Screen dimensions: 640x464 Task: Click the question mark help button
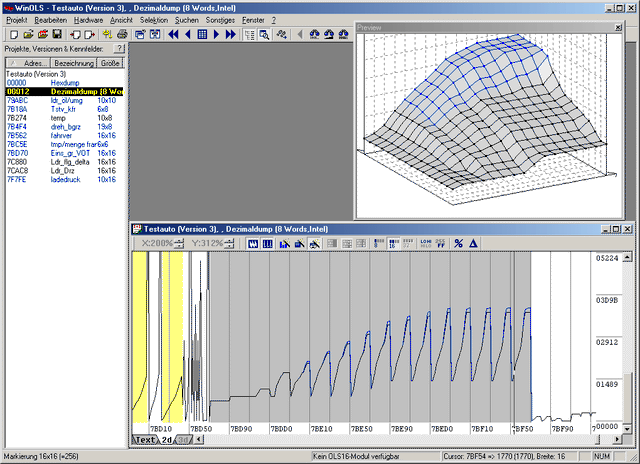(119, 48)
